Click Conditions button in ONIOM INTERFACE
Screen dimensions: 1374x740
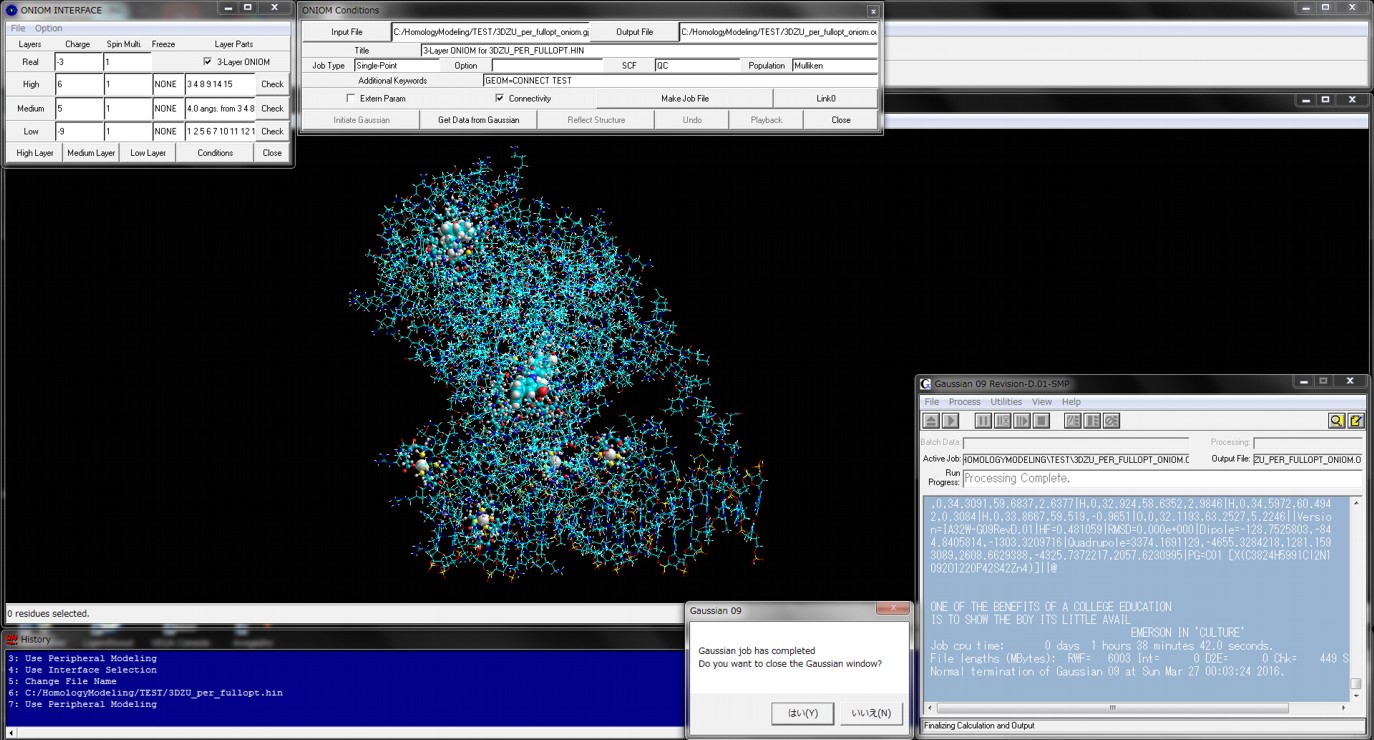[x=215, y=153]
